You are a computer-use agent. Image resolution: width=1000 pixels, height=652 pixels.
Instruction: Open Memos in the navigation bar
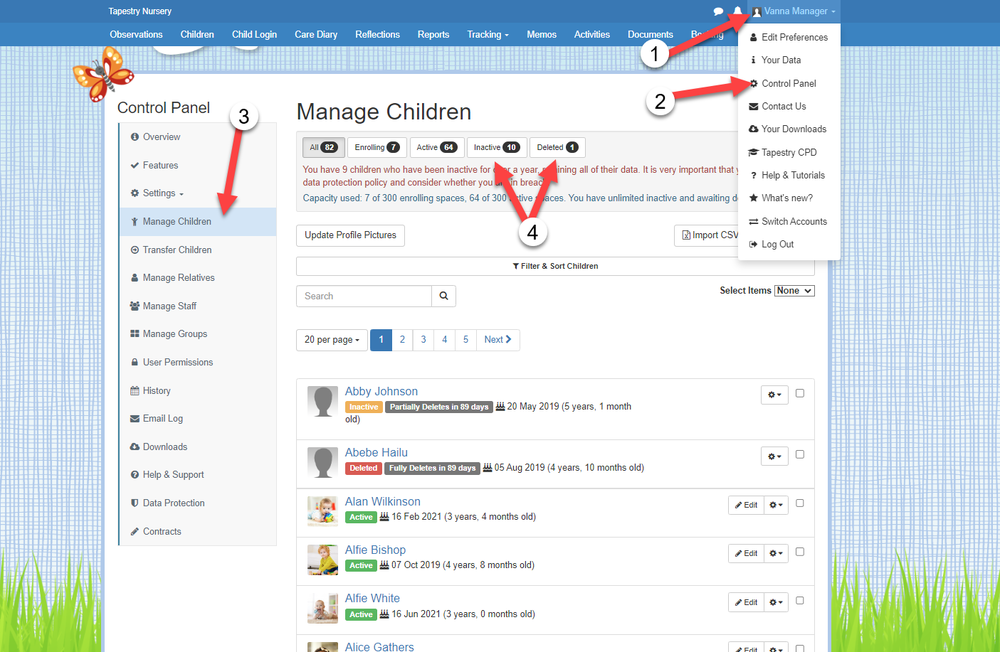coord(541,34)
